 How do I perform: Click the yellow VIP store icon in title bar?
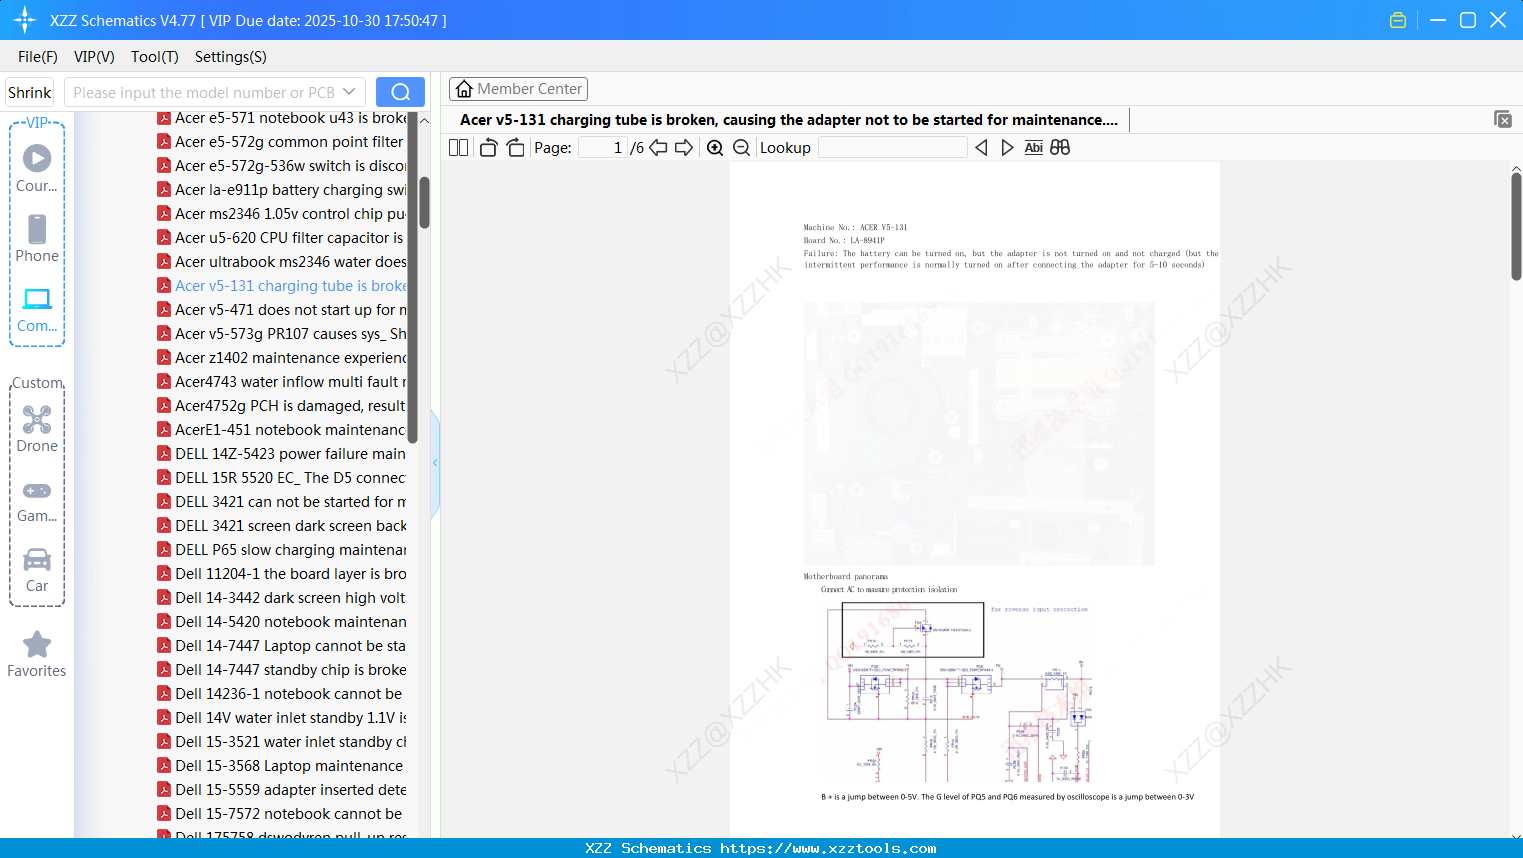click(1398, 20)
